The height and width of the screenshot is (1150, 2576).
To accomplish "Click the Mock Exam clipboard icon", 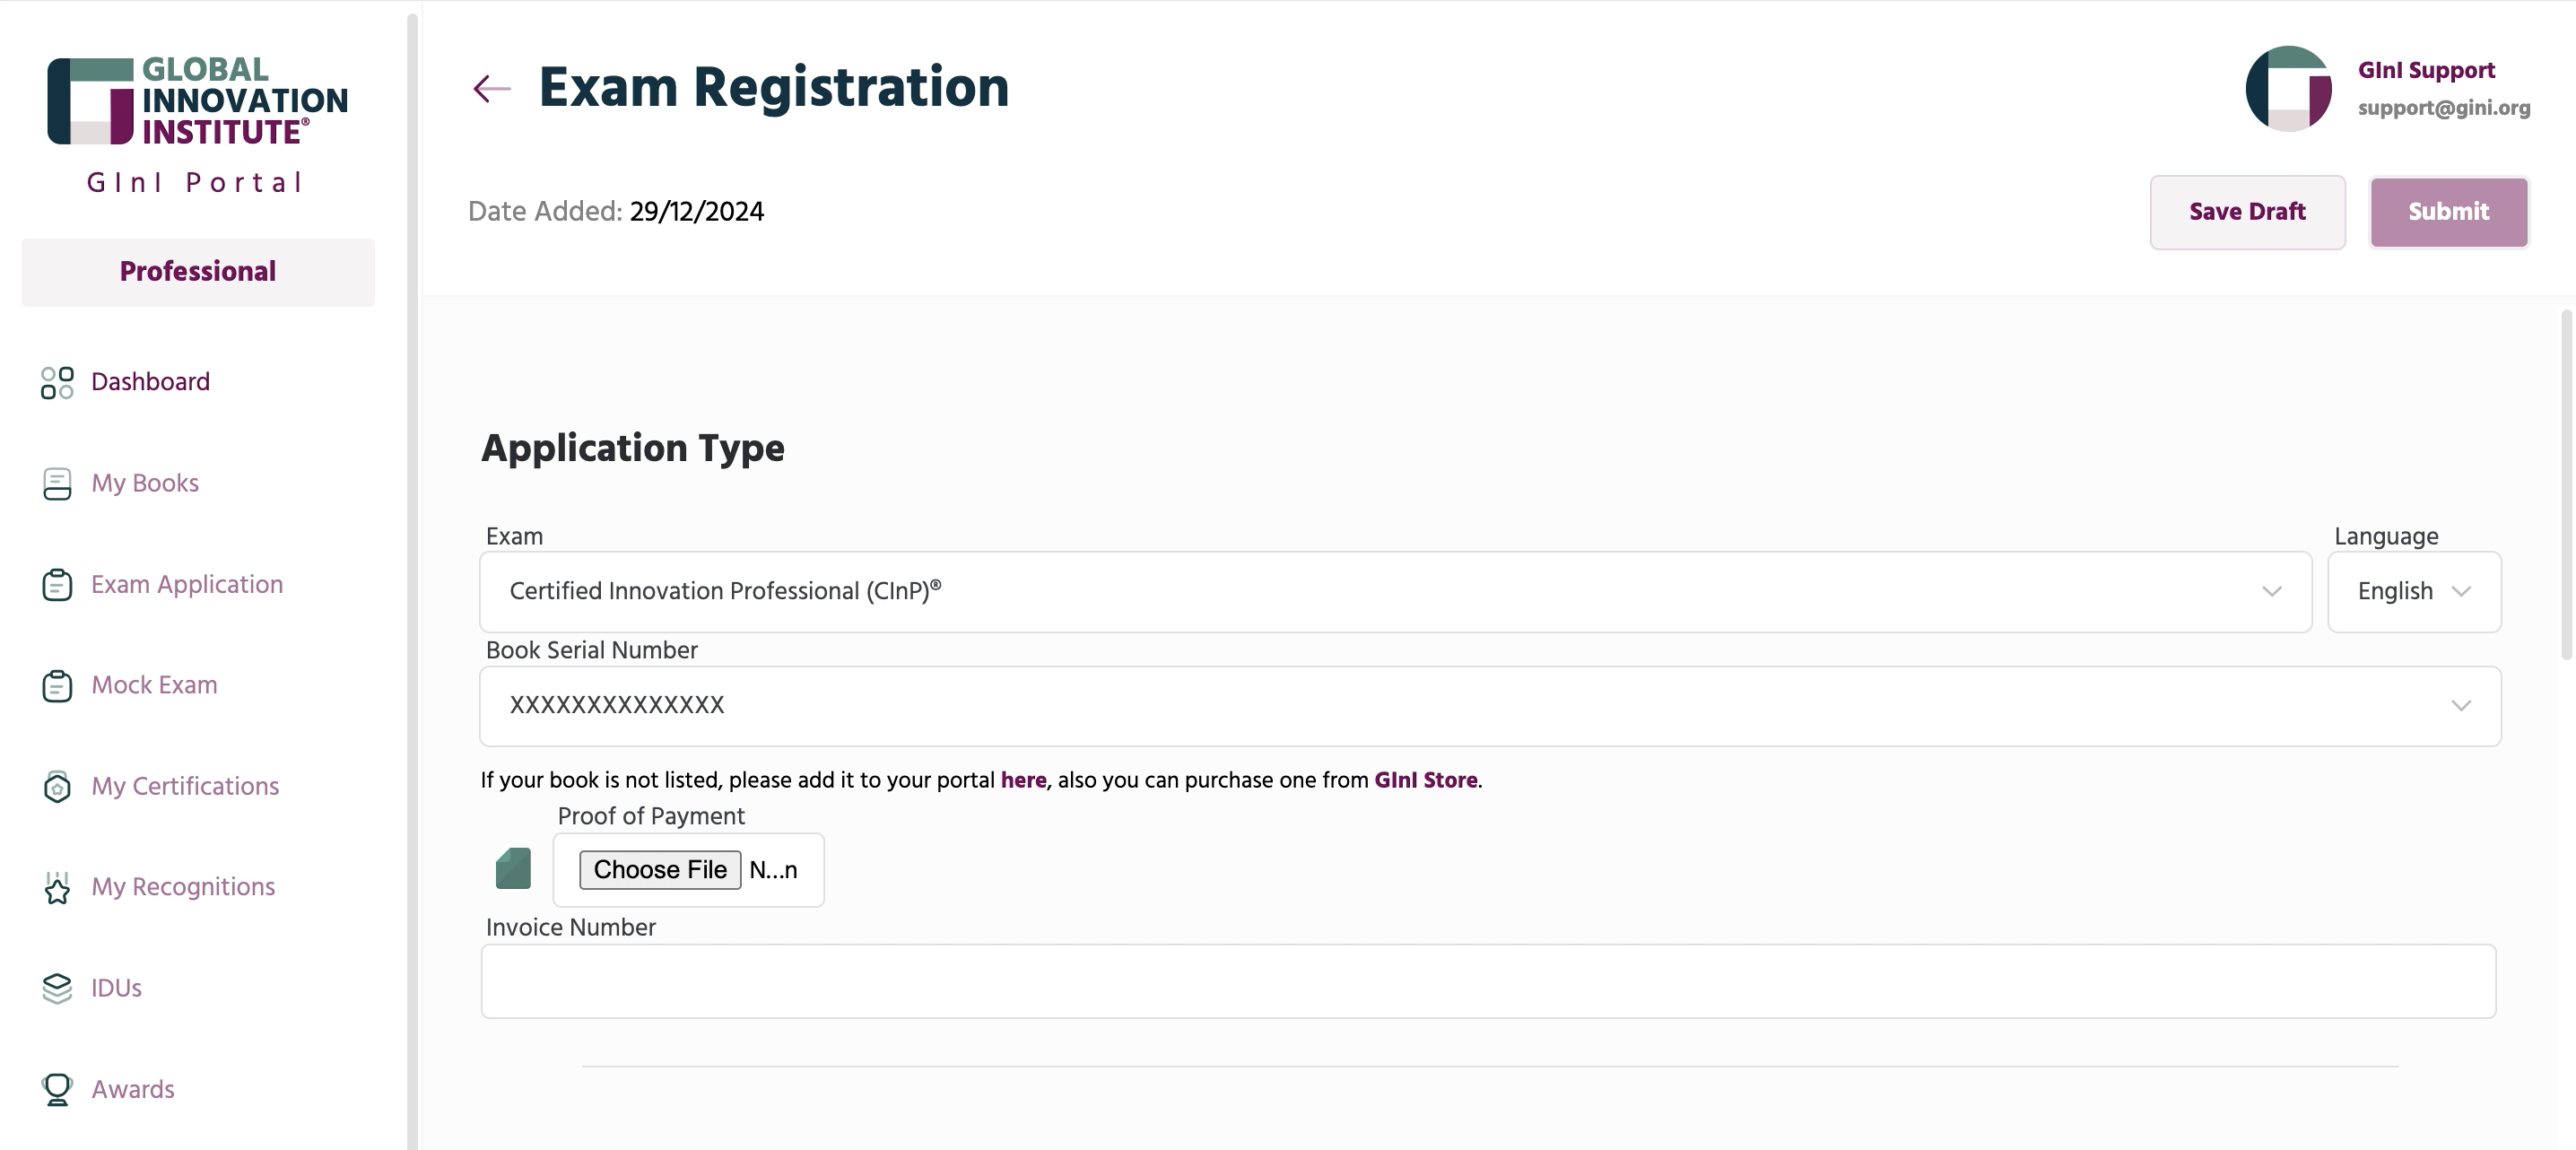I will (57, 685).
